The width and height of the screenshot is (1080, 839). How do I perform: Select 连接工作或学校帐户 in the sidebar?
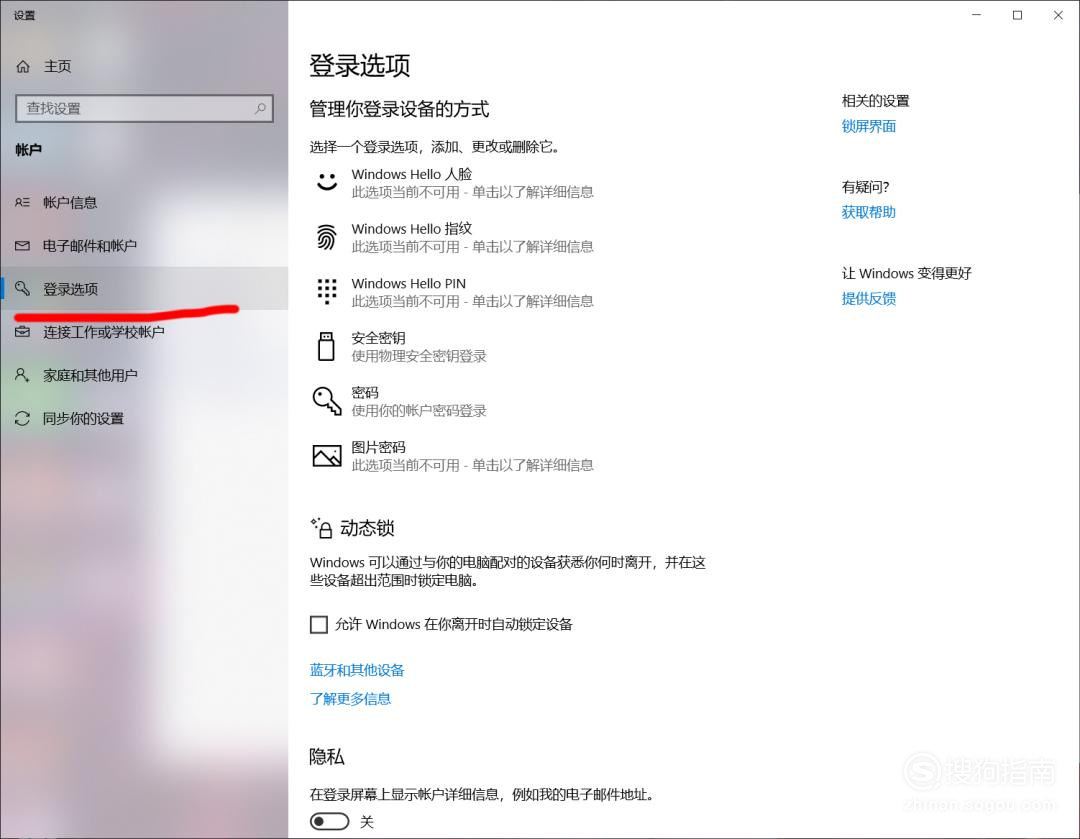click(144, 332)
